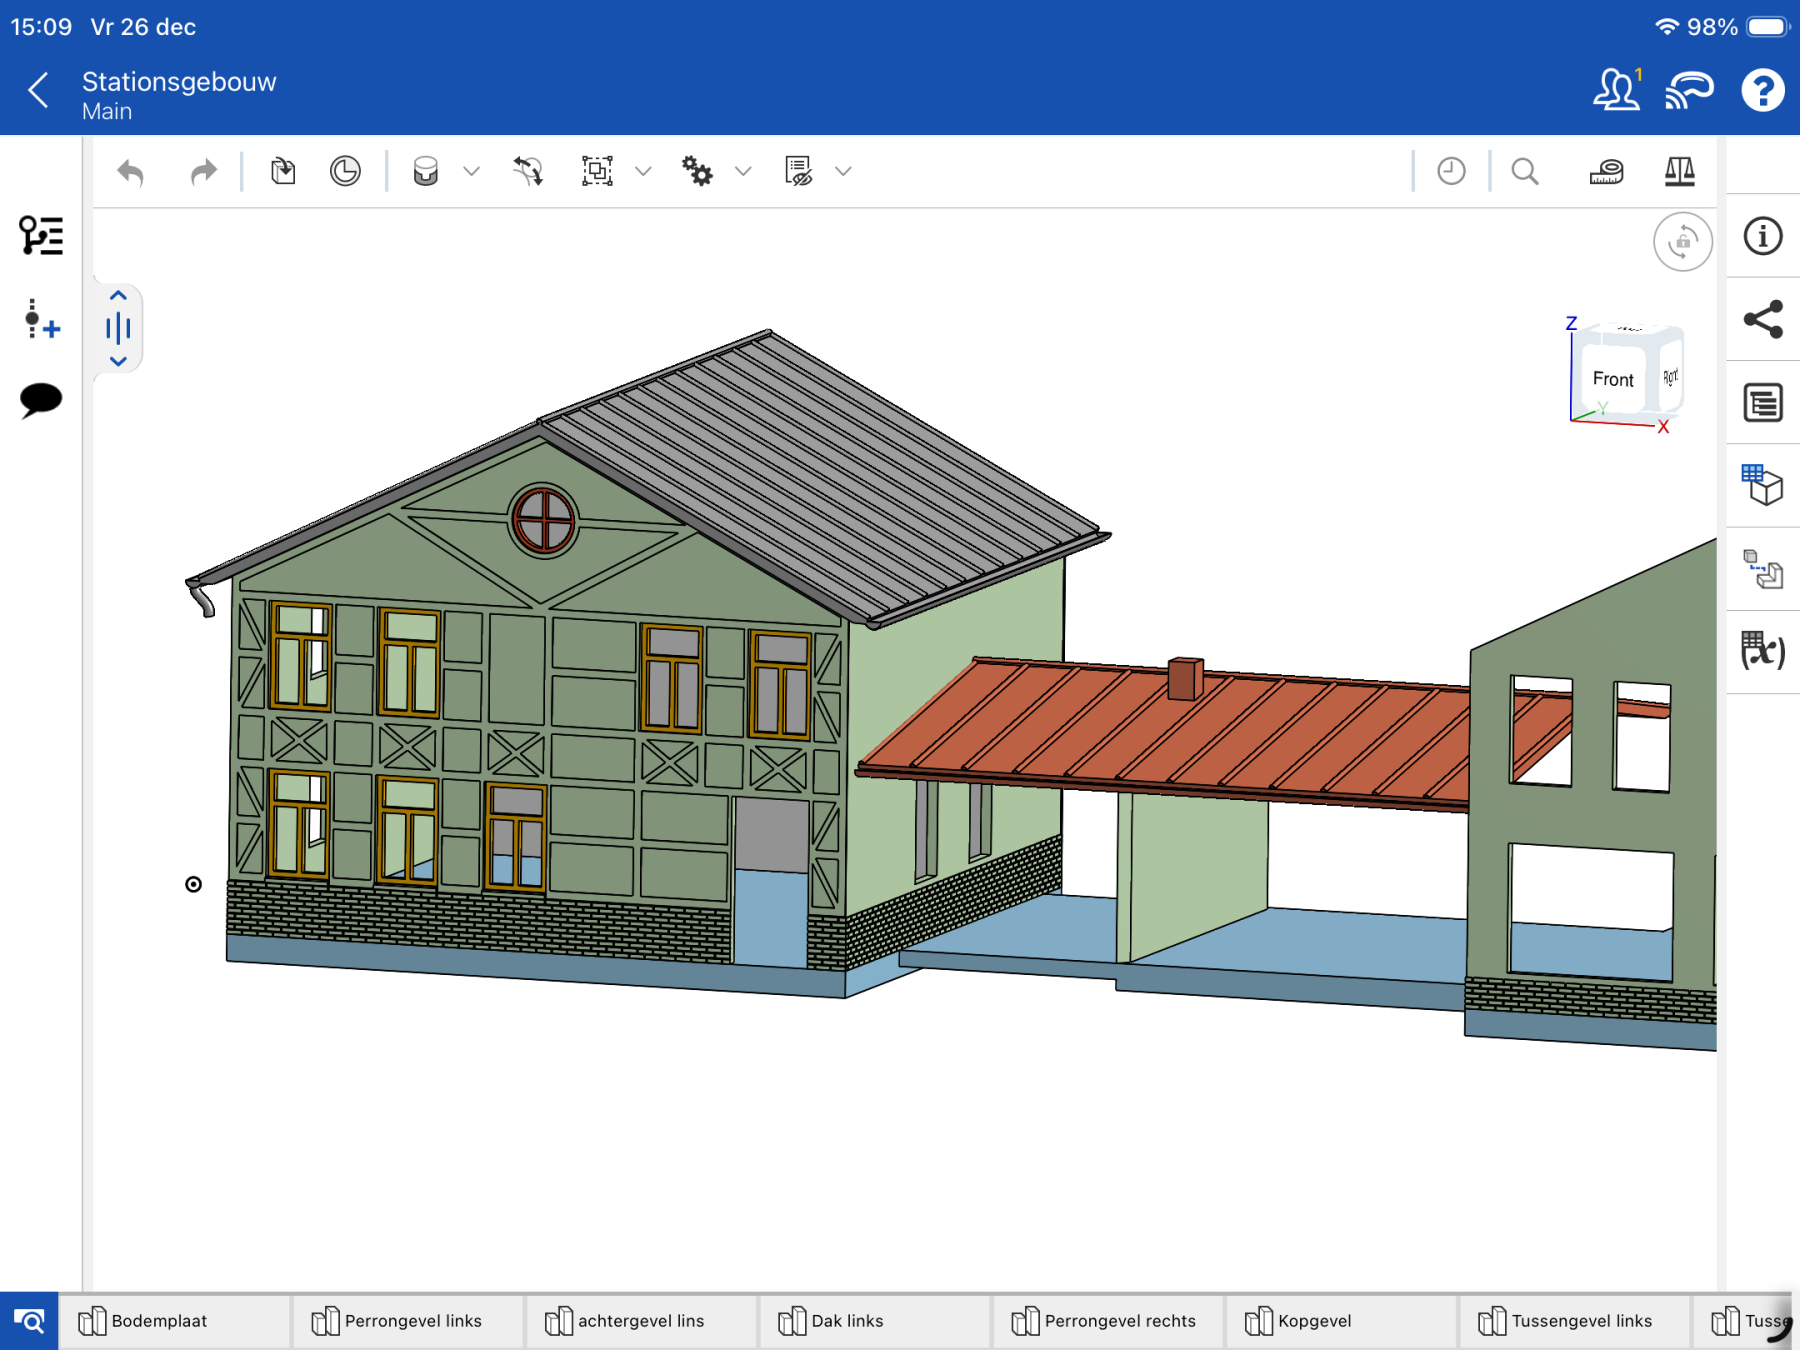Expand the dropdown next to the cylinder tool

(472, 172)
